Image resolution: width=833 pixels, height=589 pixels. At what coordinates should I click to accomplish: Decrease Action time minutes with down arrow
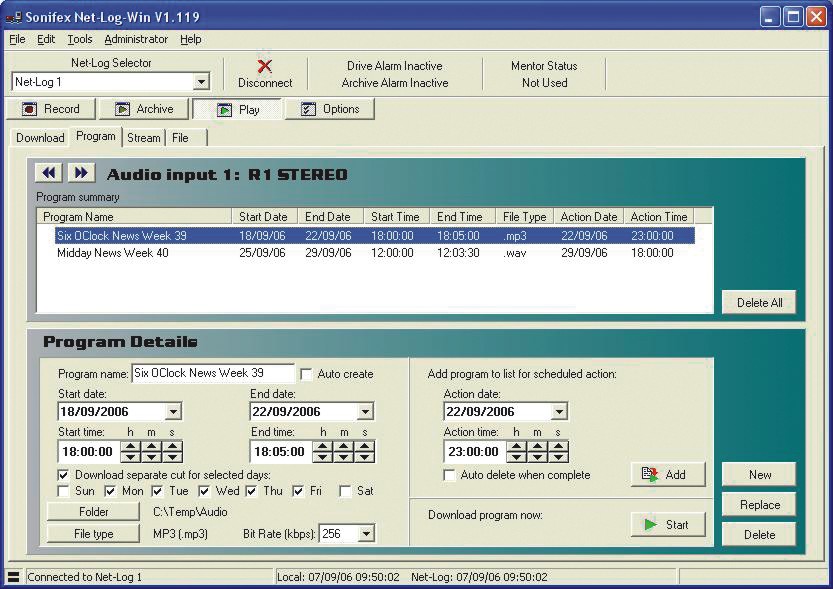pos(538,457)
